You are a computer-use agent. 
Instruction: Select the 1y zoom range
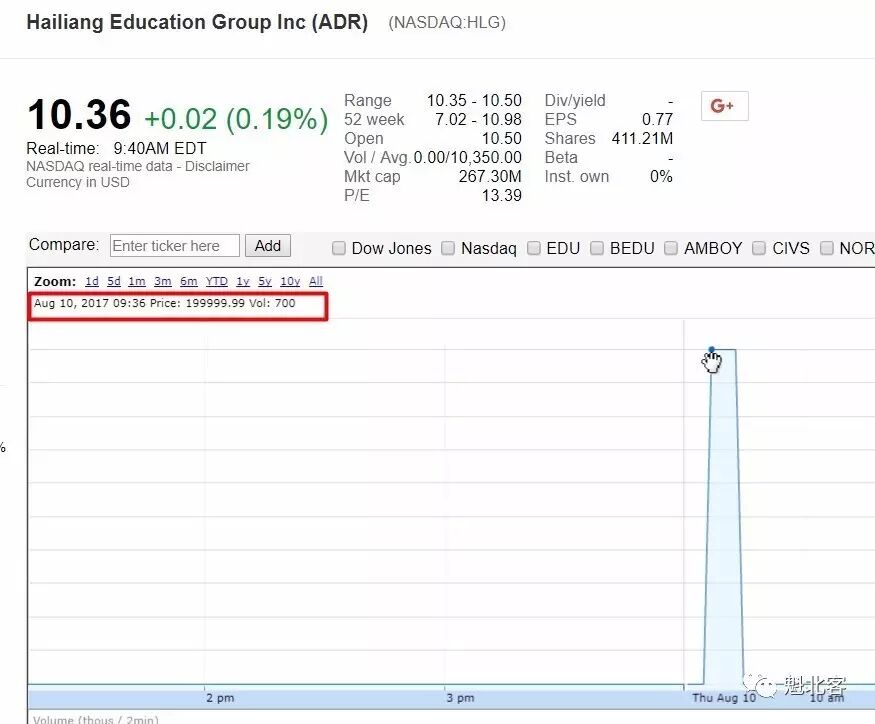243,281
